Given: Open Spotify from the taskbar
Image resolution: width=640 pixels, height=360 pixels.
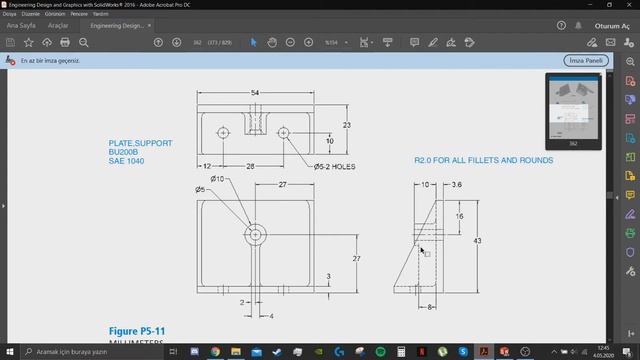Looking at the screenshot, I should coord(380,351).
